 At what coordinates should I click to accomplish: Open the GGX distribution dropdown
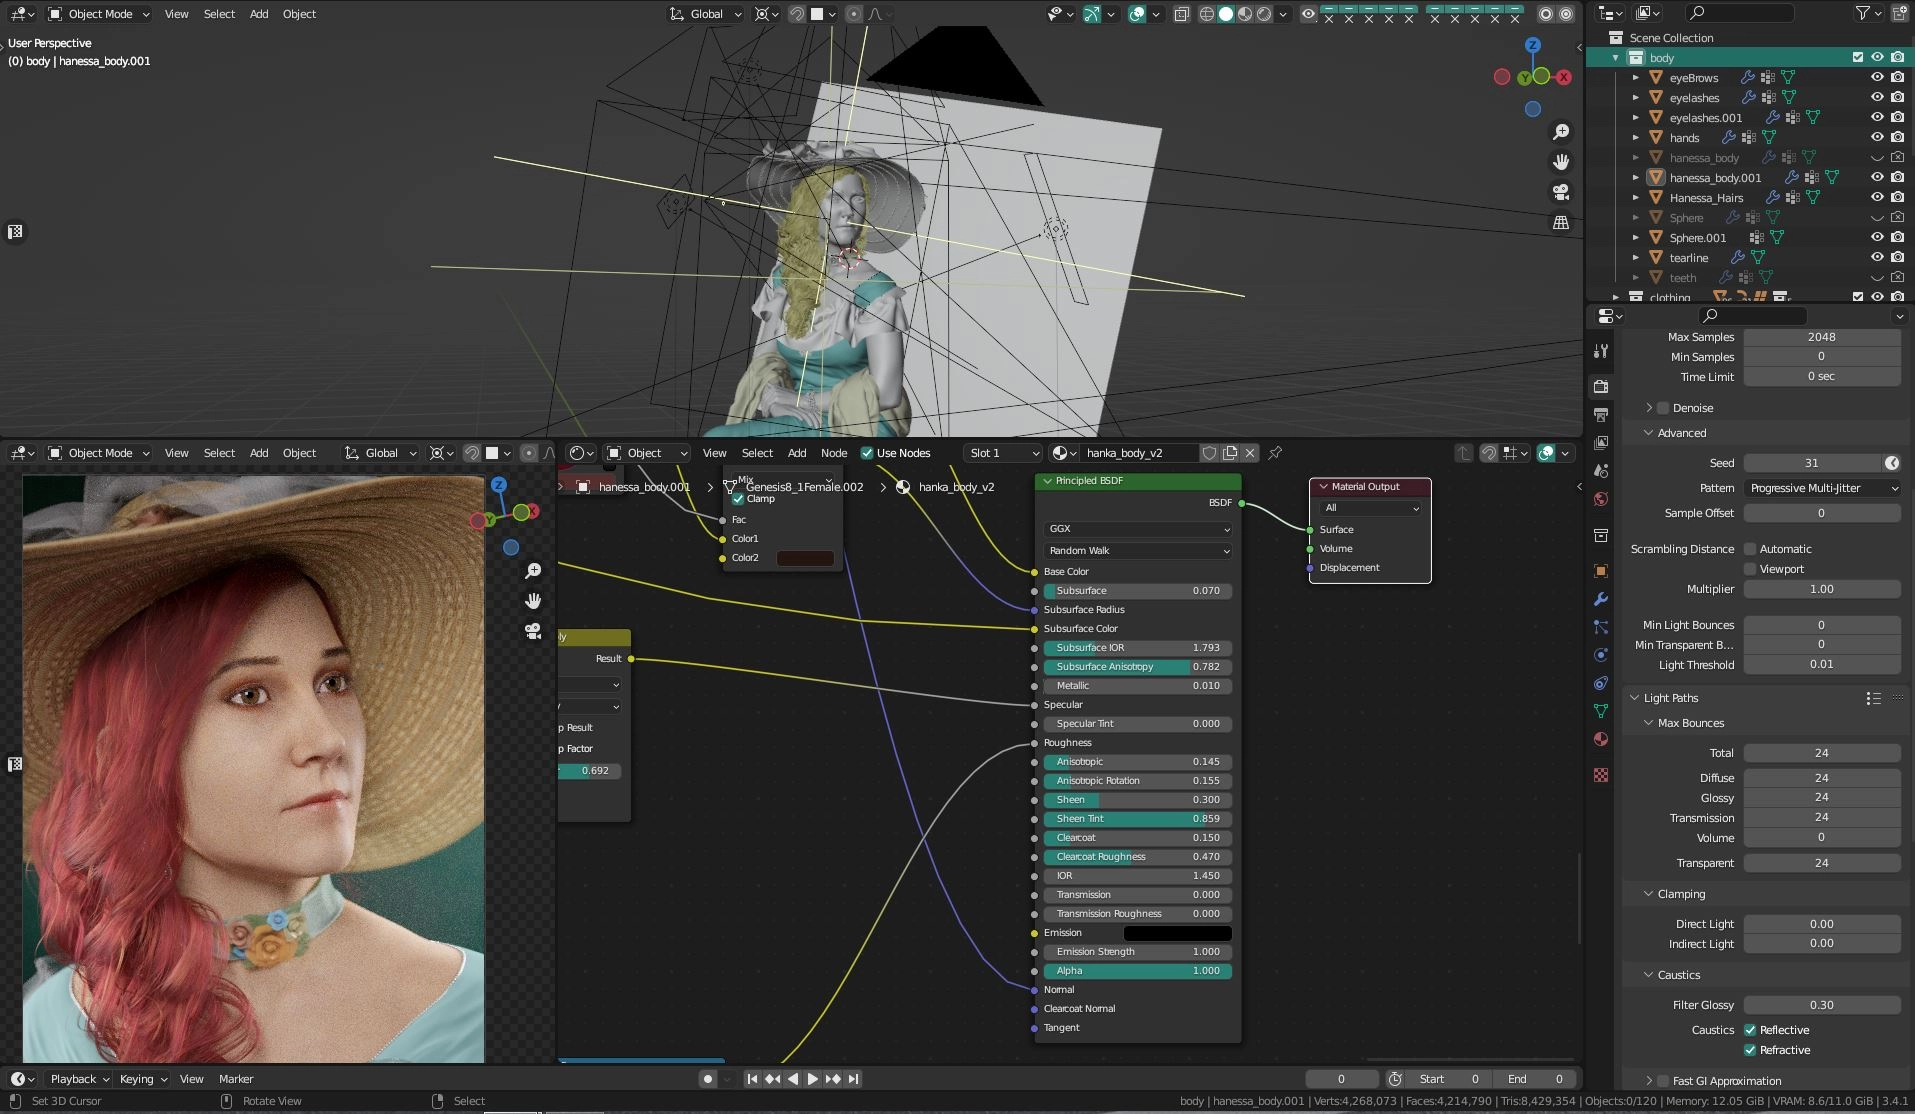point(1137,529)
